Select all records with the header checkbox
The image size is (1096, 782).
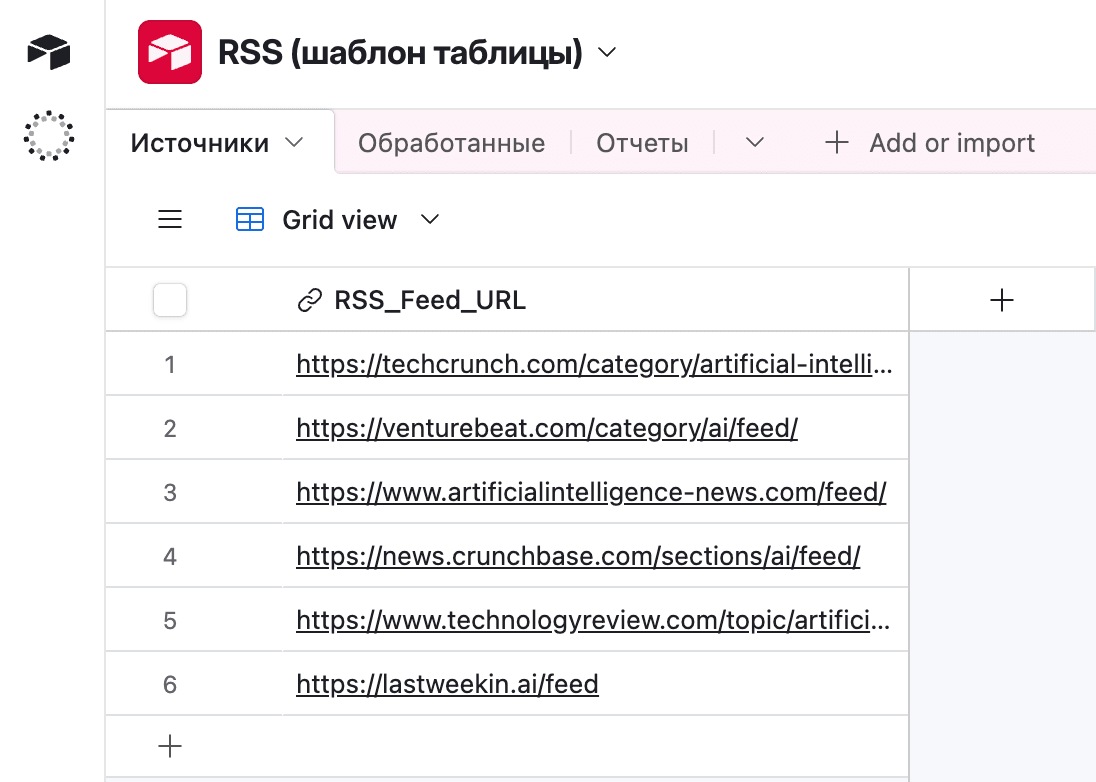tap(170, 298)
